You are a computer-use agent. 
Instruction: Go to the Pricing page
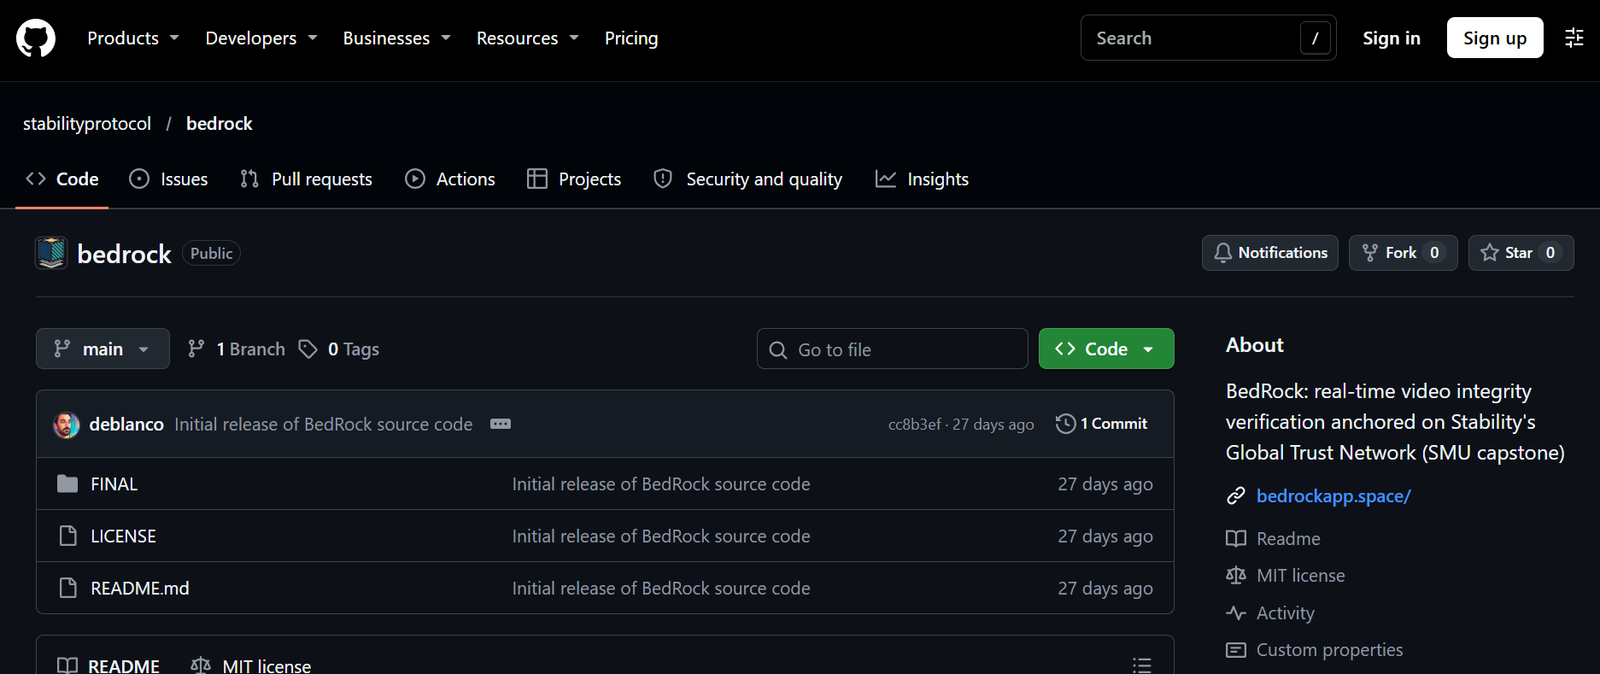pos(631,38)
